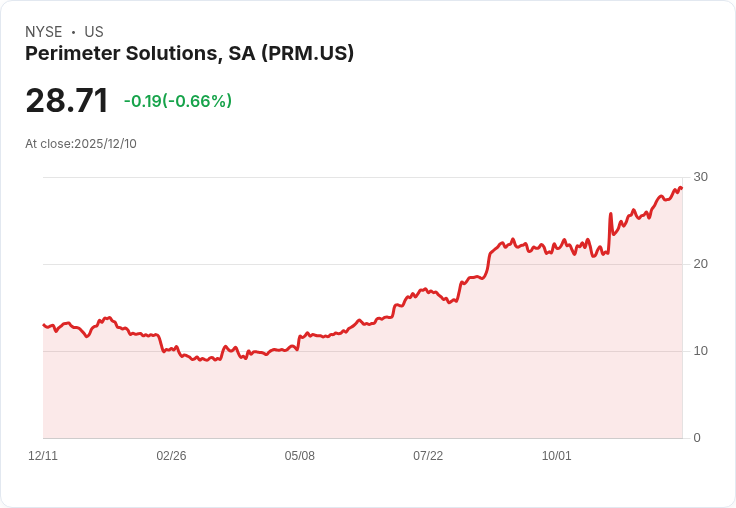The image size is (736, 508).
Task: Click the 12/11 x-axis date label
Action: point(43,456)
